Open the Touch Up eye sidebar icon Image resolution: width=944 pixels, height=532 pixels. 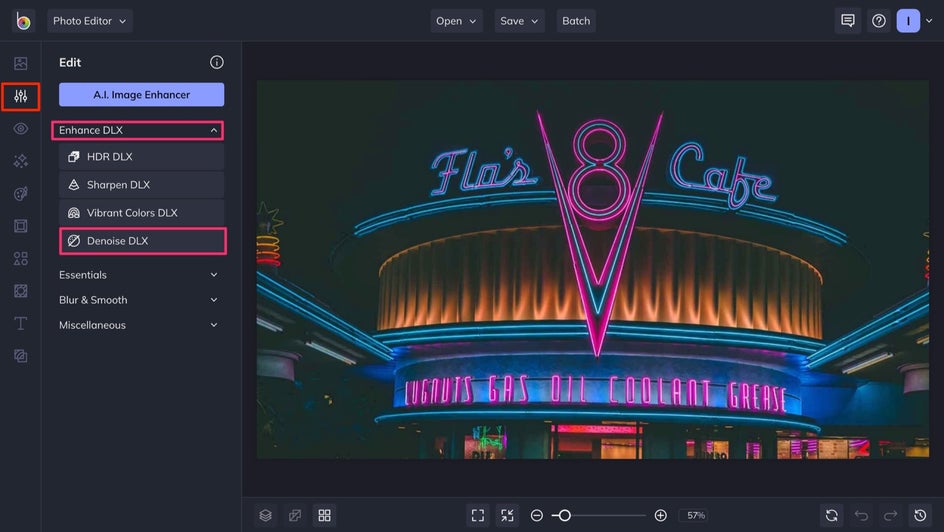click(20, 129)
